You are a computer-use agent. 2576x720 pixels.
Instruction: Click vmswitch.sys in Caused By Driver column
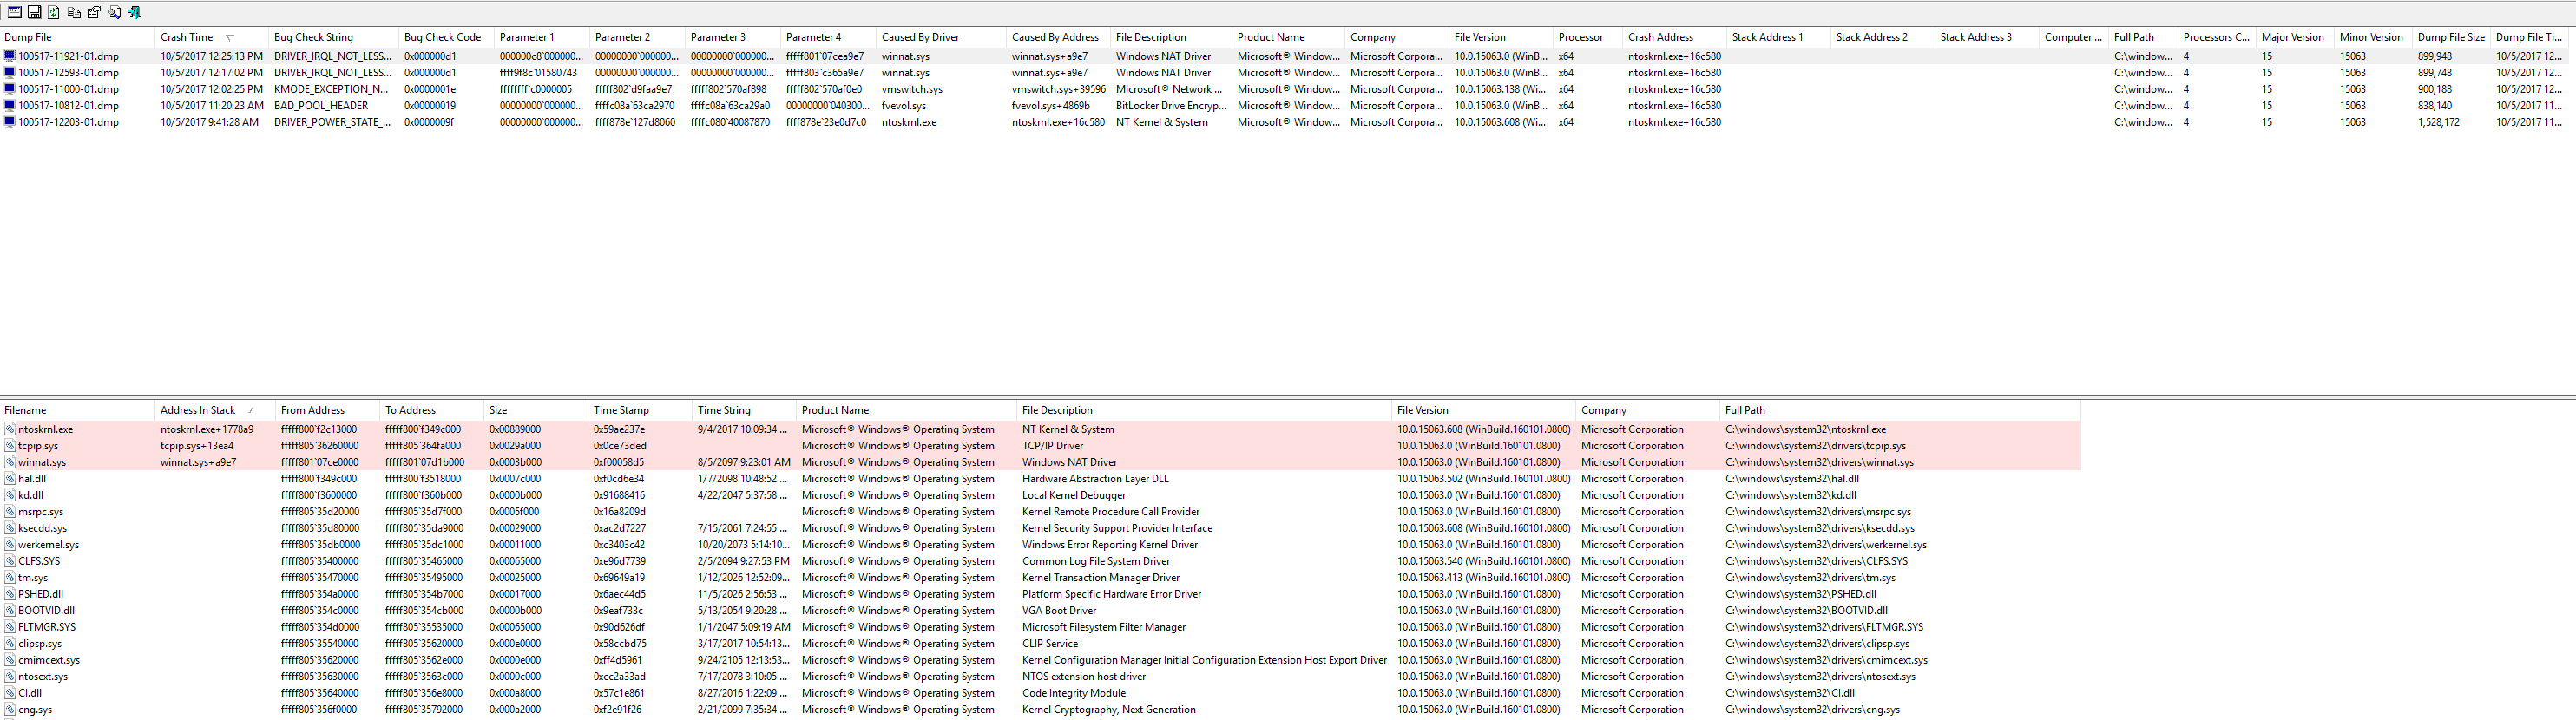pos(912,90)
